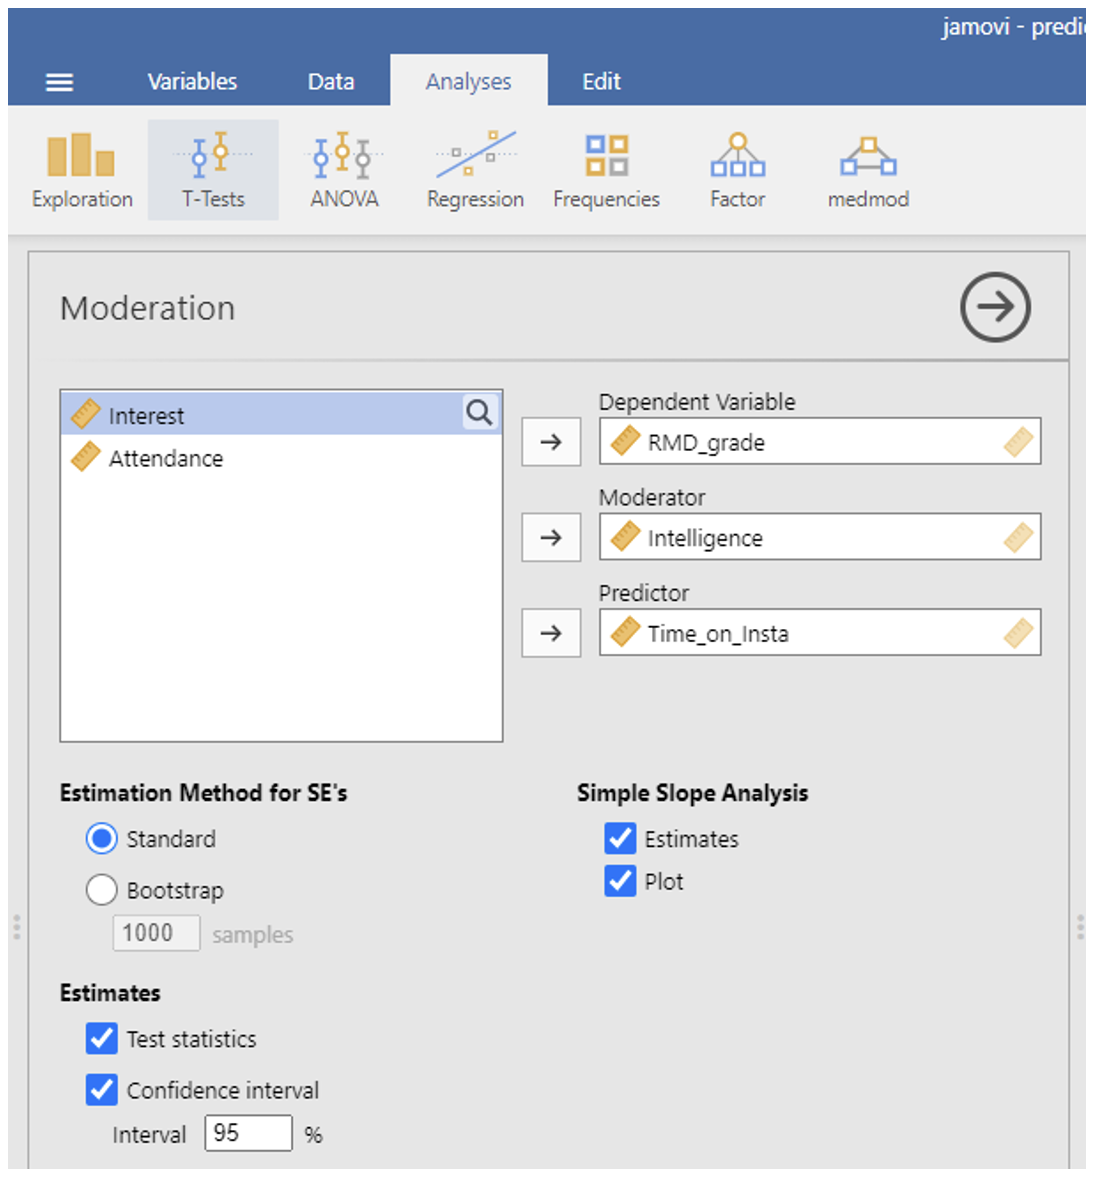Open the Frequencies analysis menu
The image size is (1098, 1178).
click(606, 171)
